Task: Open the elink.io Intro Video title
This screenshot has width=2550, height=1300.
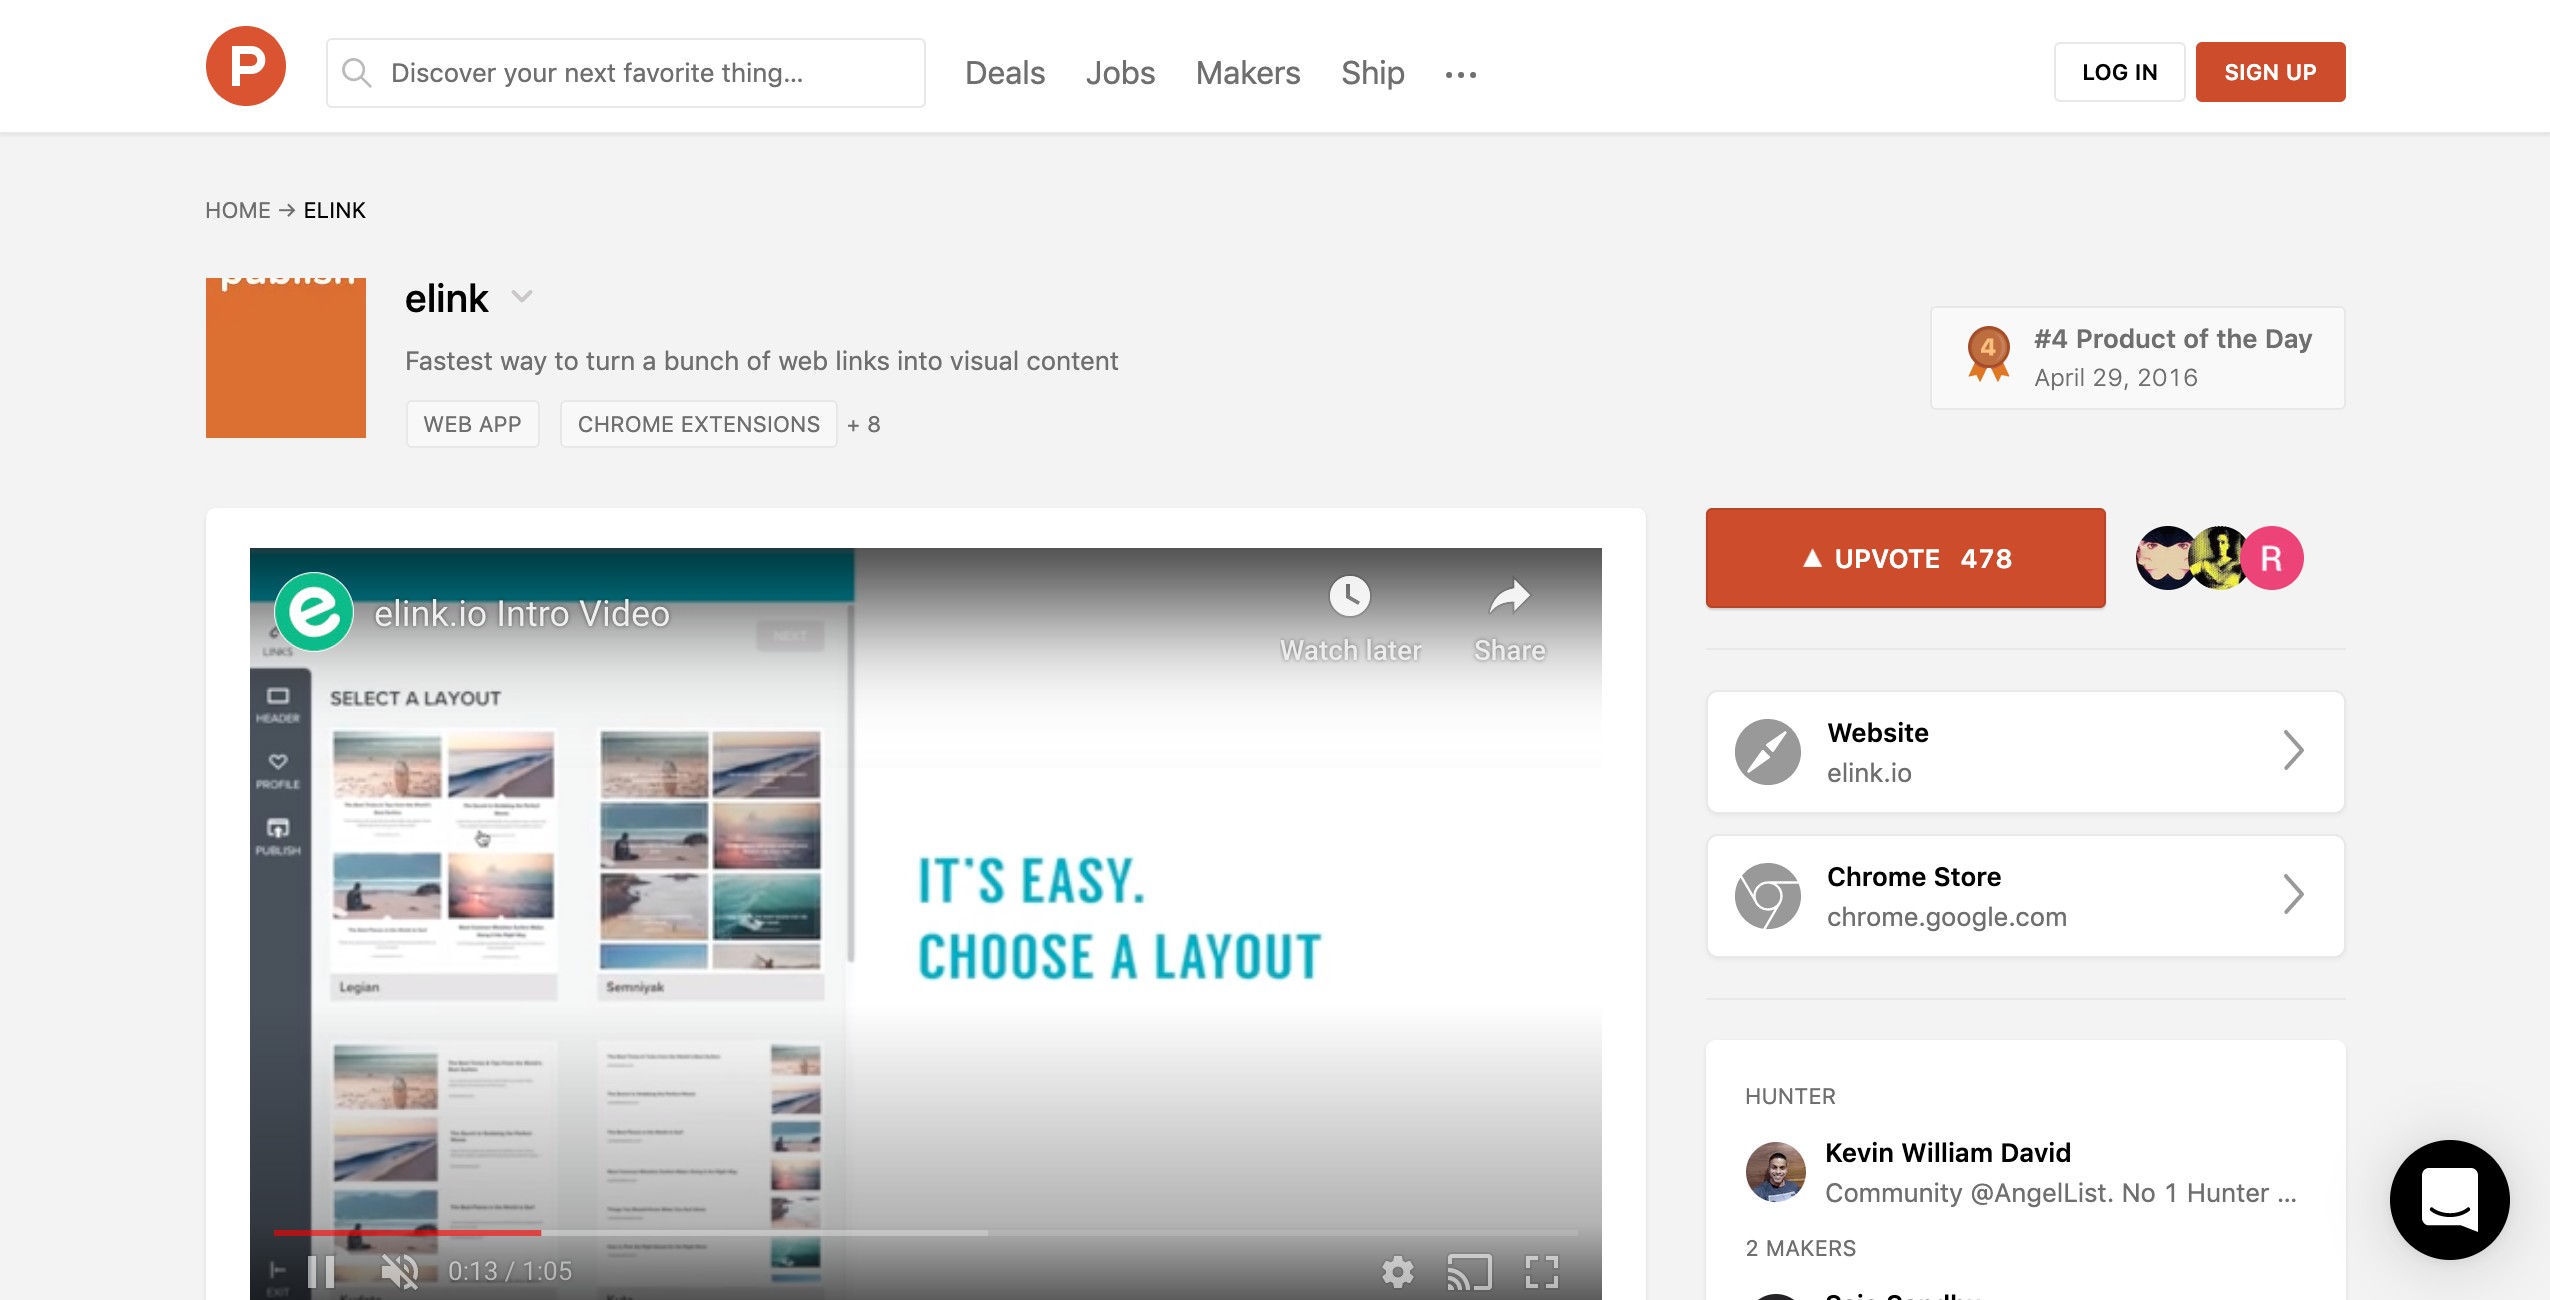Action: 522,614
